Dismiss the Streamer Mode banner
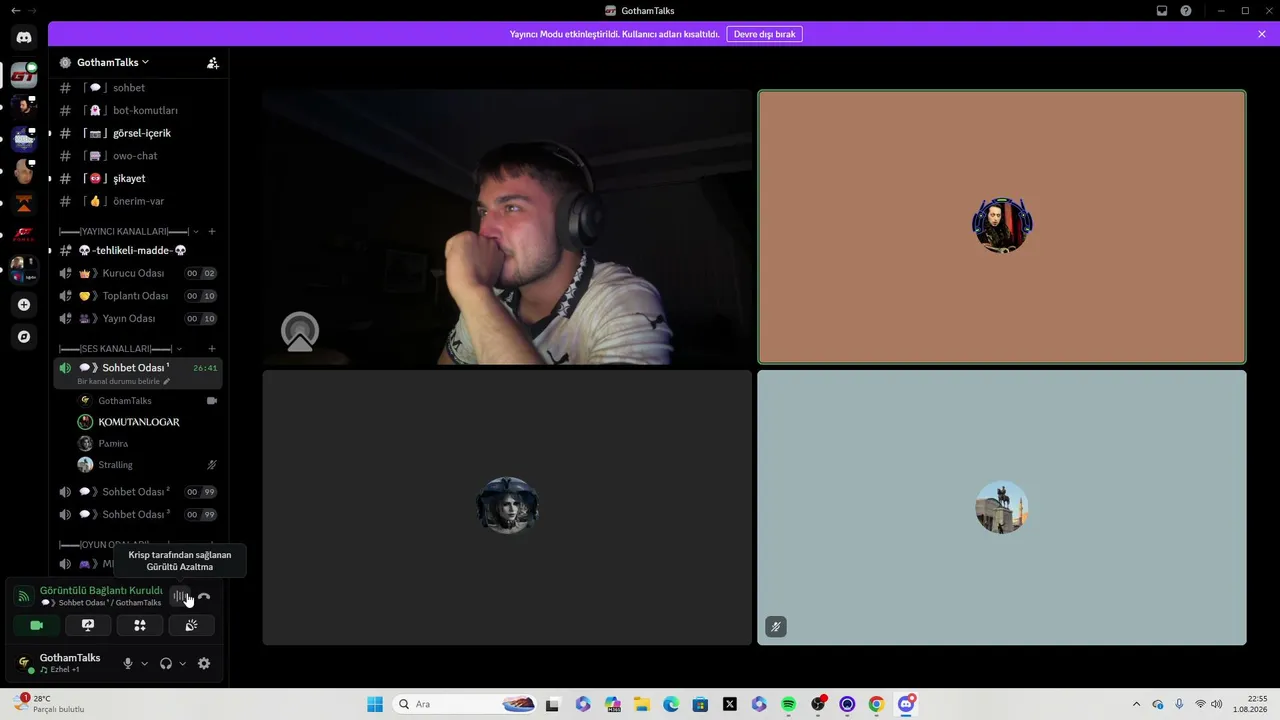The image size is (1280, 720). click(x=1262, y=34)
